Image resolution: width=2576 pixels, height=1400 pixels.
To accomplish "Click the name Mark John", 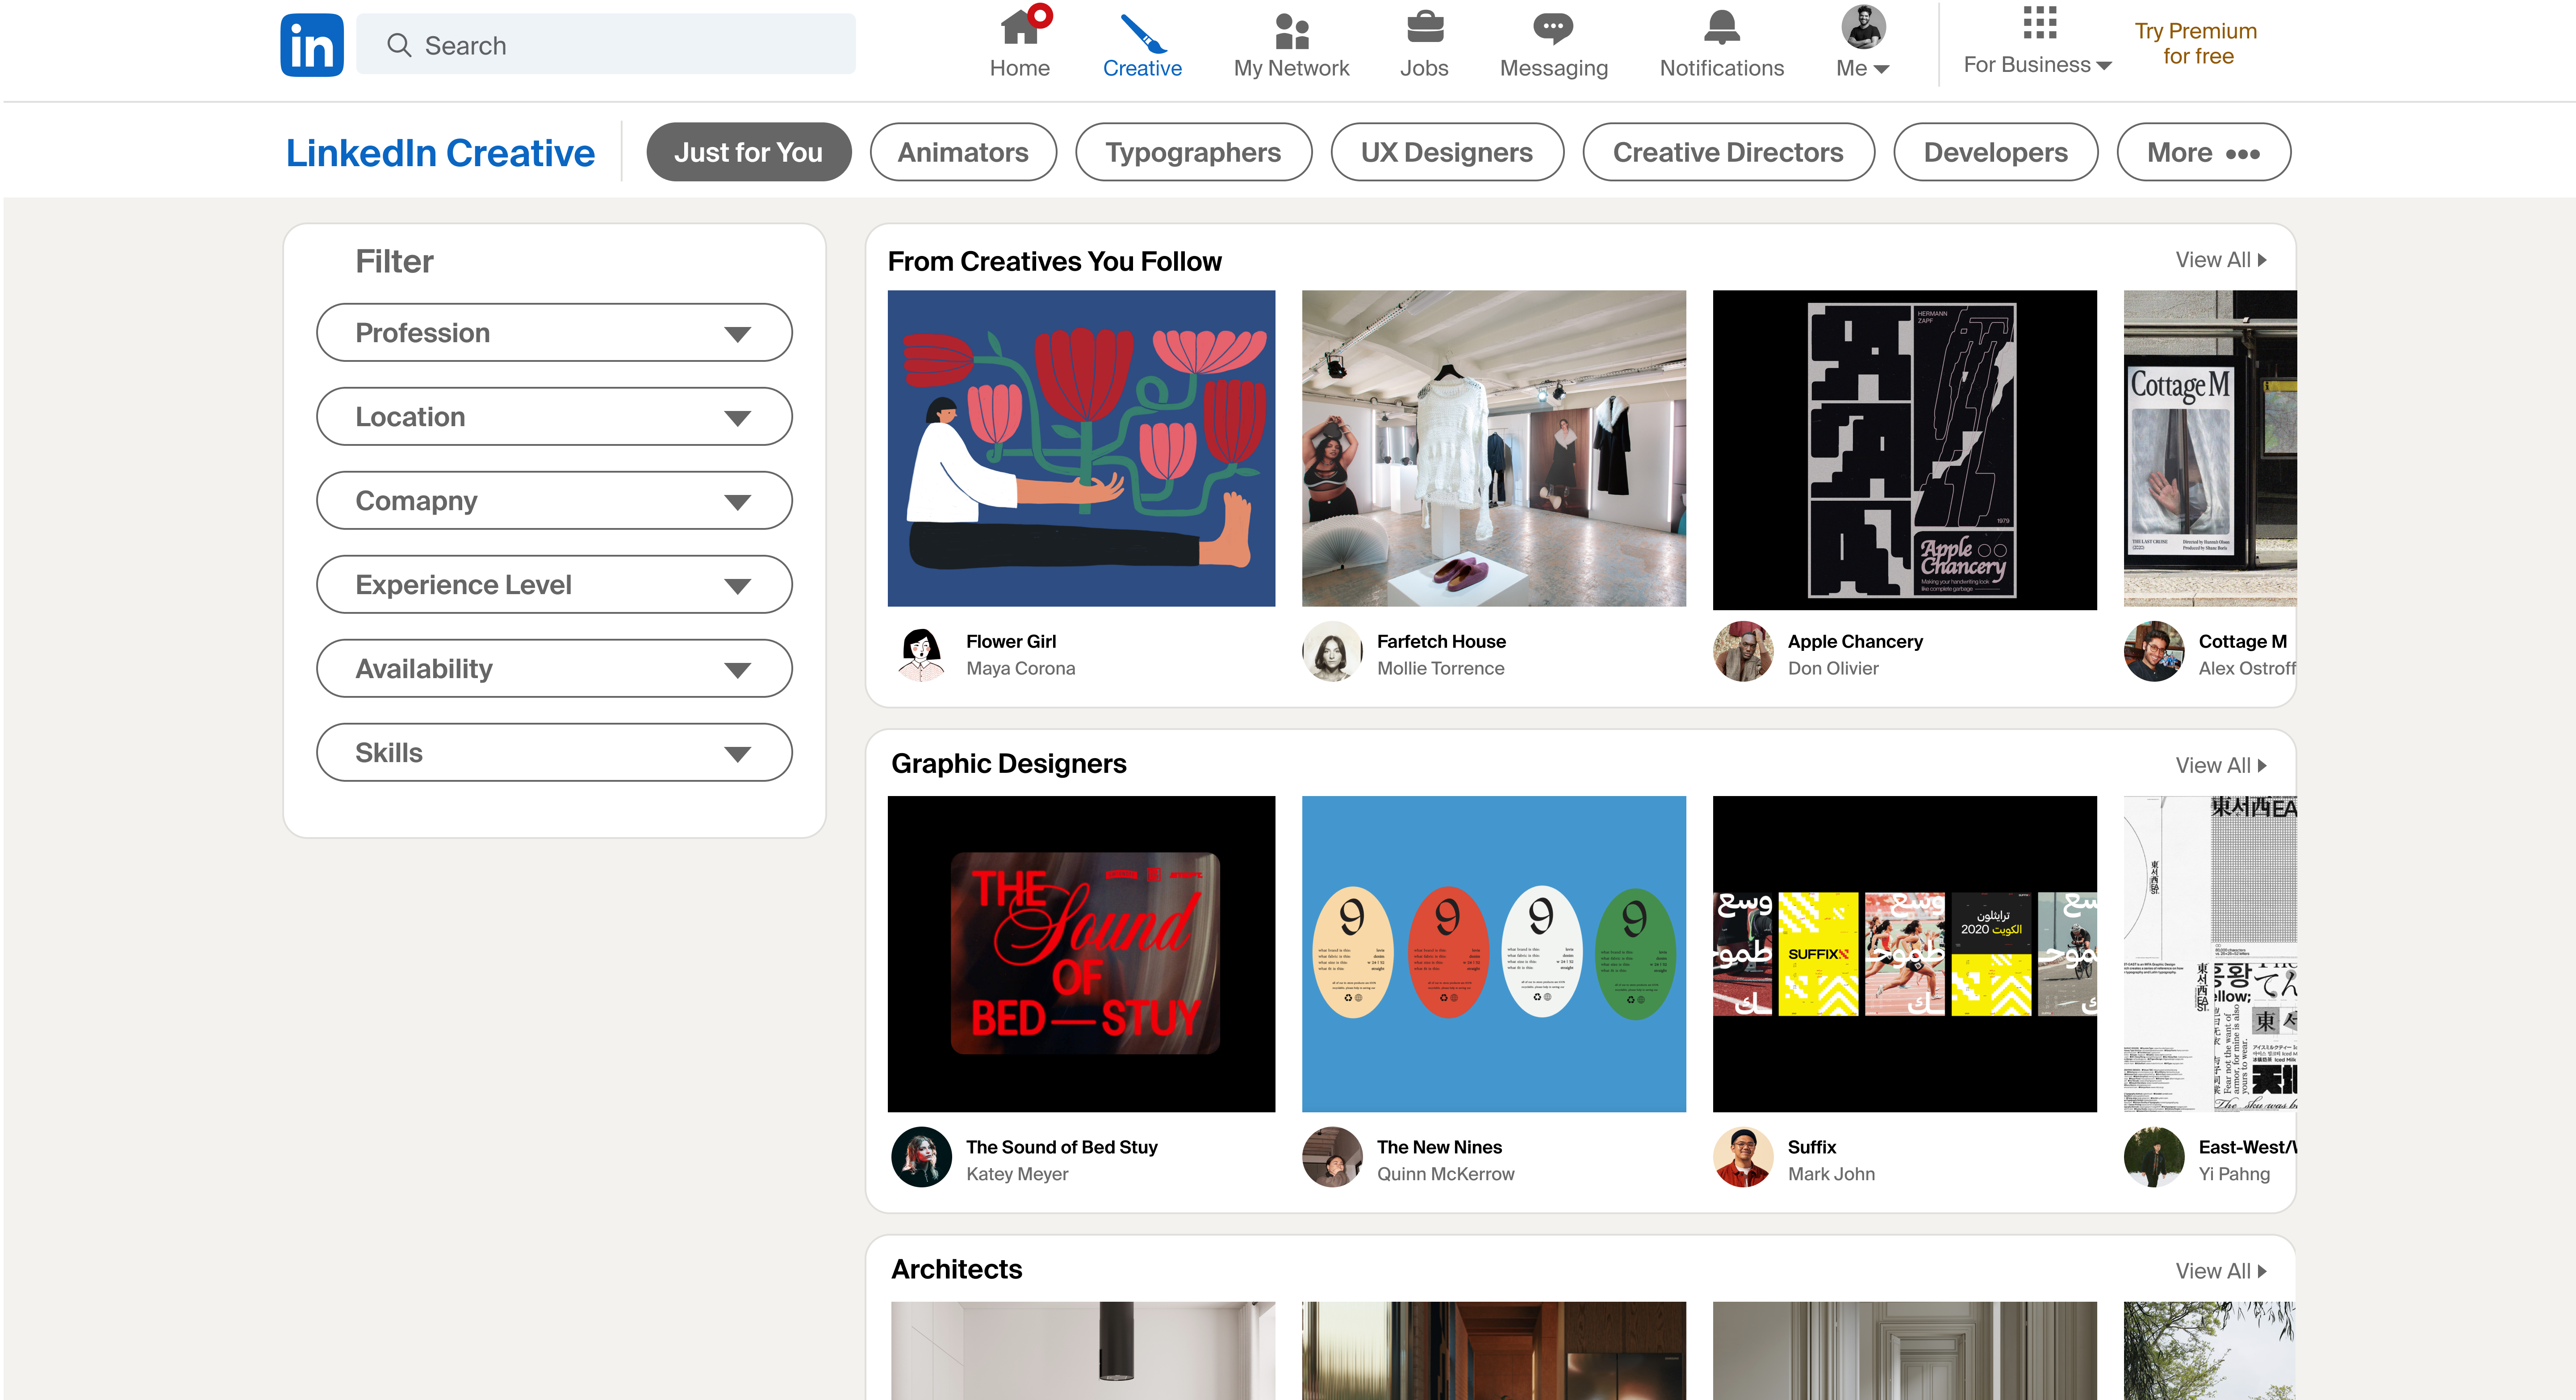I will point(1831,1175).
